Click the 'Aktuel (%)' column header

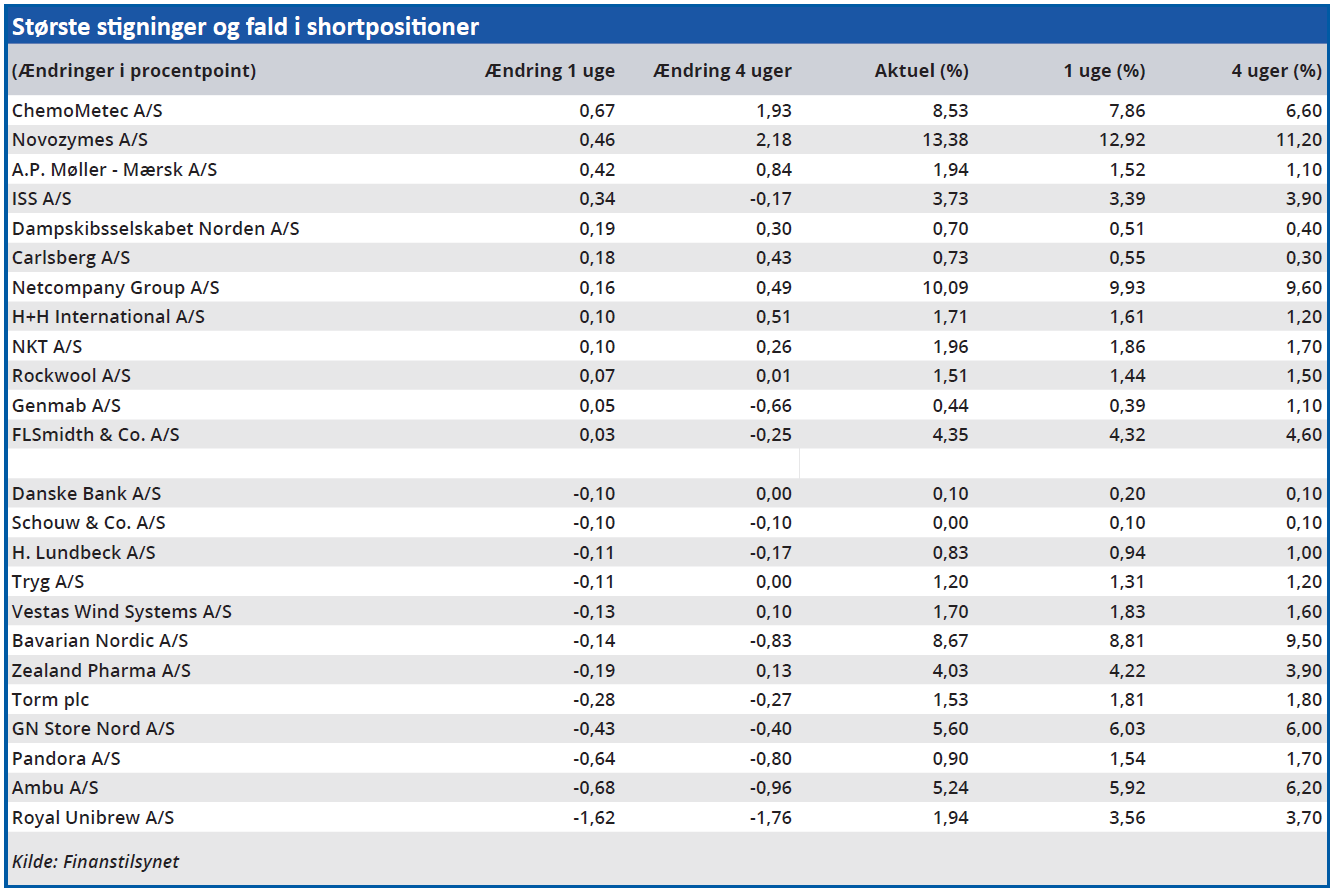click(x=922, y=71)
